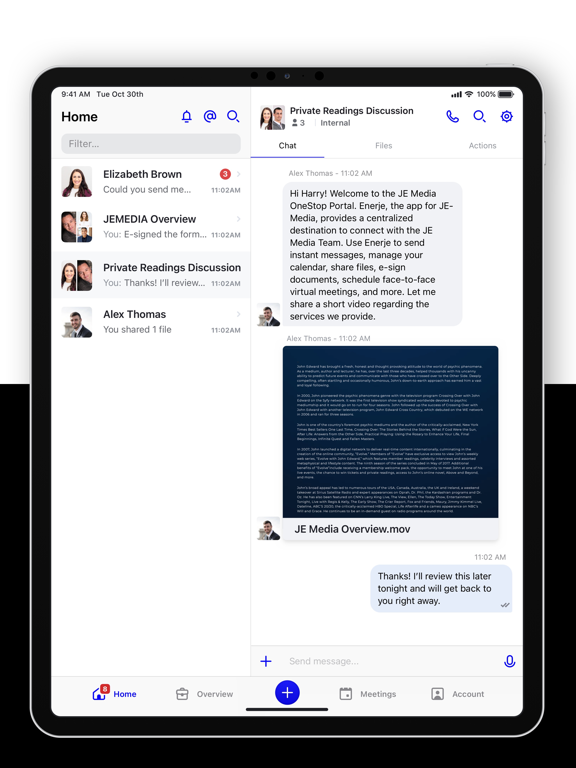The image size is (576, 768).
Task: Tap the battery indicator in status bar
Action: point(506,94)
